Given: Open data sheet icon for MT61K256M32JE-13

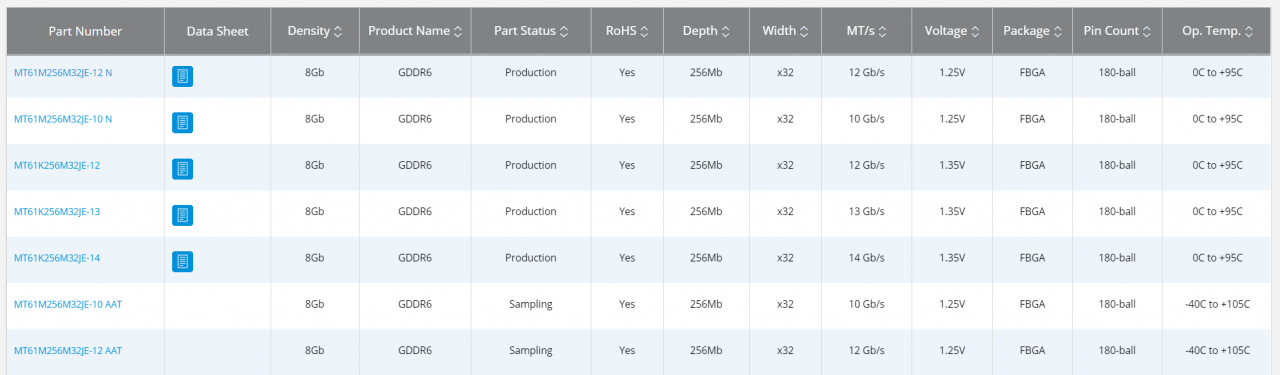Looking at the screenshot, I should [x=182, y=215].
